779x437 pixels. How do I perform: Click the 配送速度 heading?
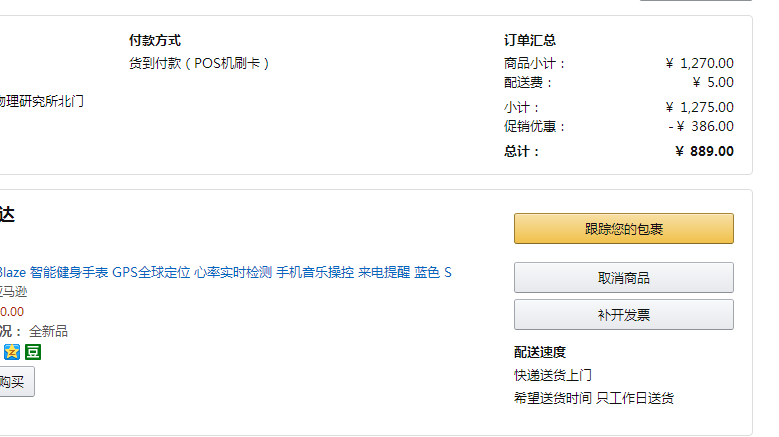click(x=539, y=352)
